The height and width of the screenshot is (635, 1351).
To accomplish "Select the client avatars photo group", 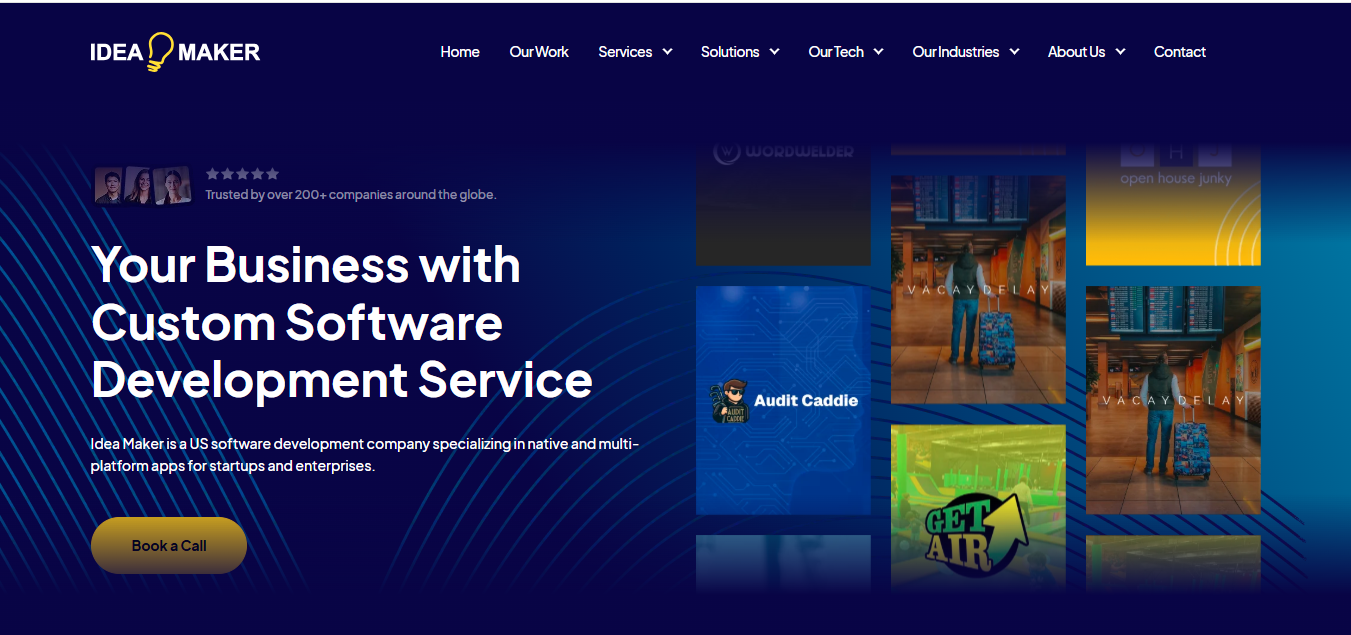I will [x=143, y=185].
